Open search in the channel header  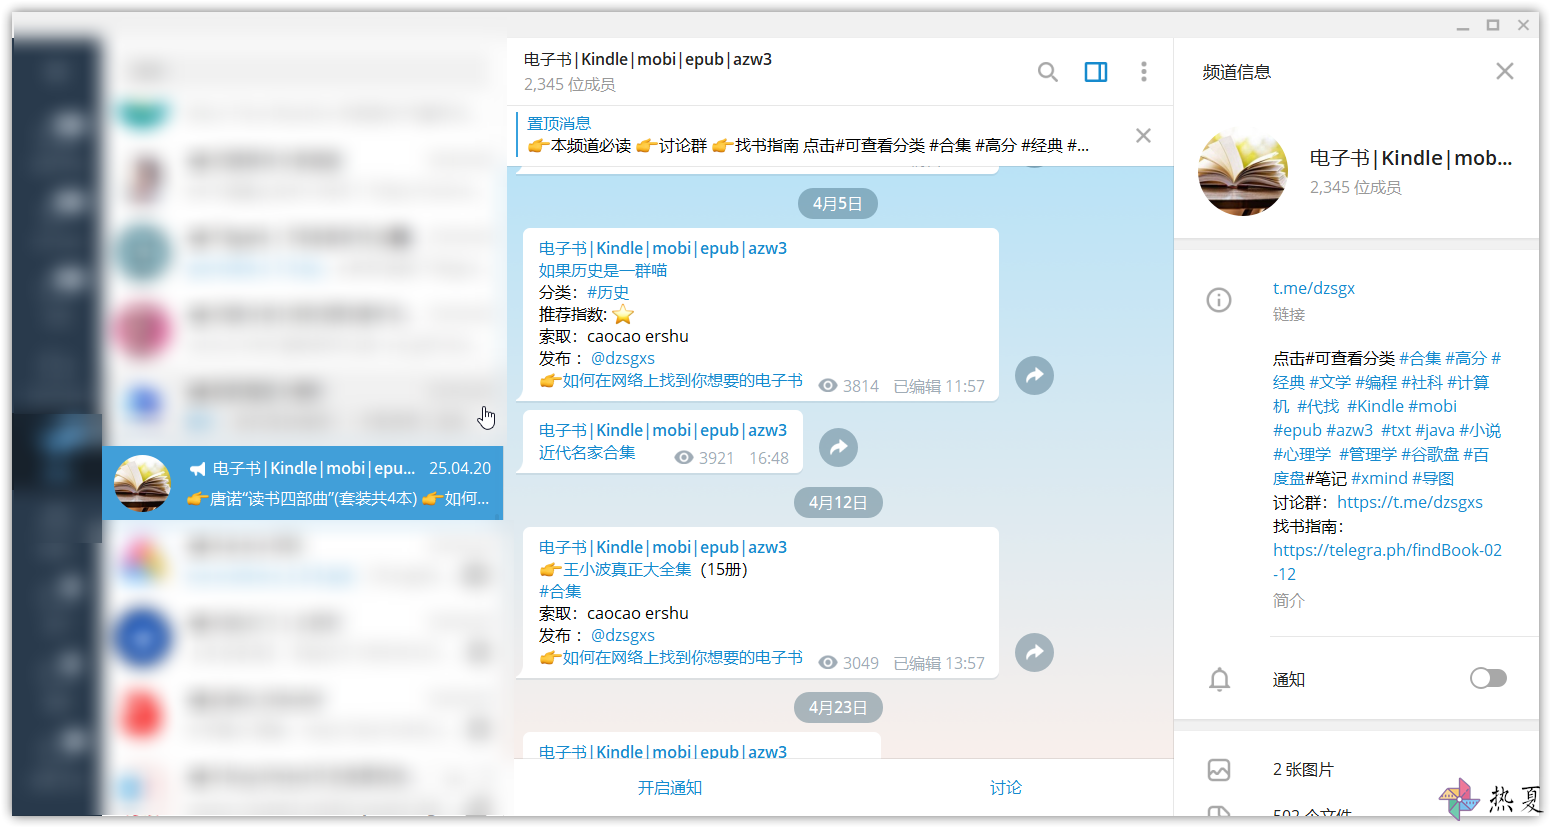(1047, 72)
